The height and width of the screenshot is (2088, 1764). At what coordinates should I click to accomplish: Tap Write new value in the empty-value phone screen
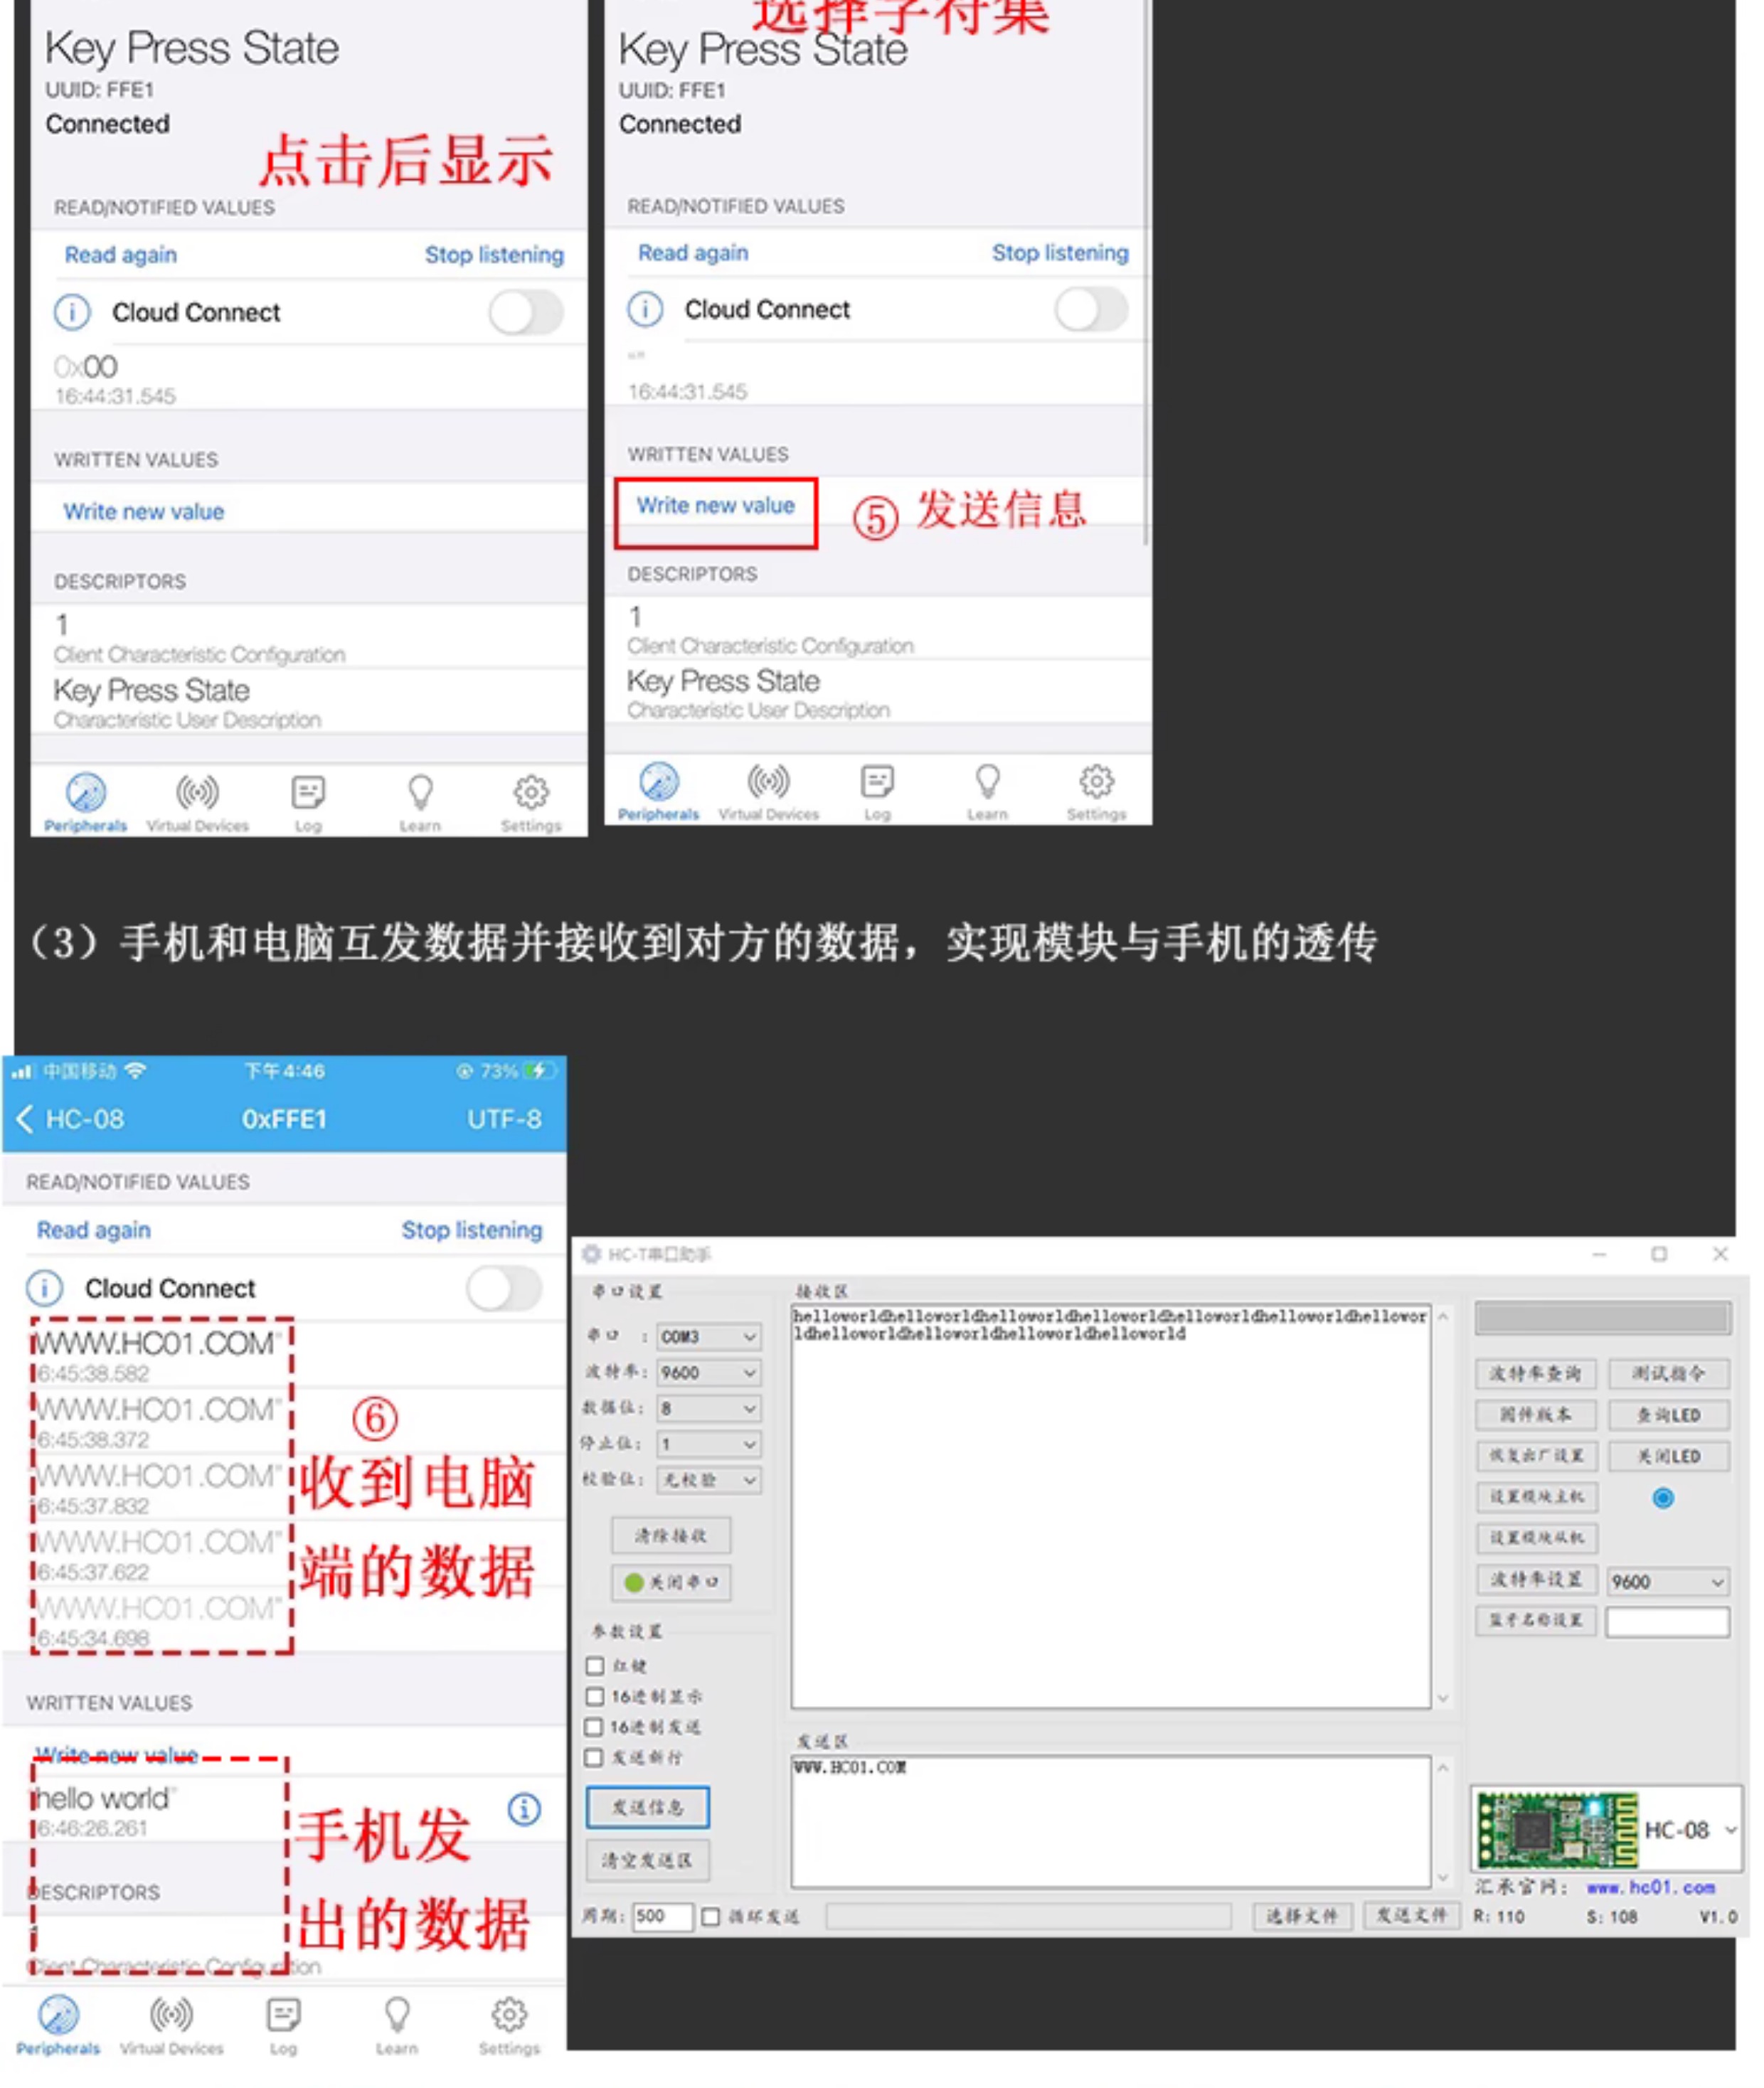pyautogui.click(x=716, y=506)
